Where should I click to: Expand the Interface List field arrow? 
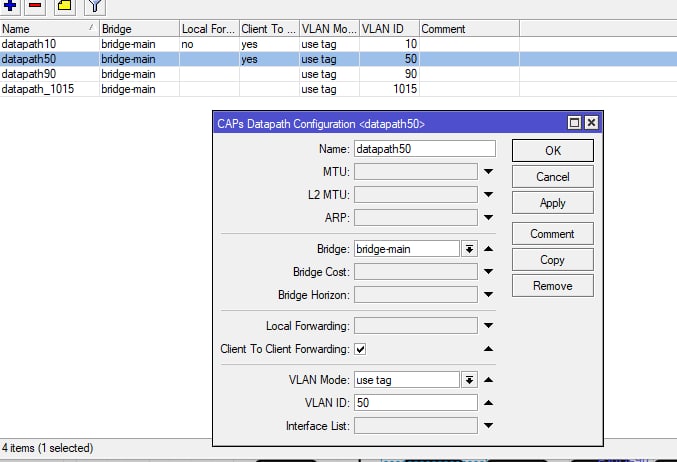pos(488,425)
